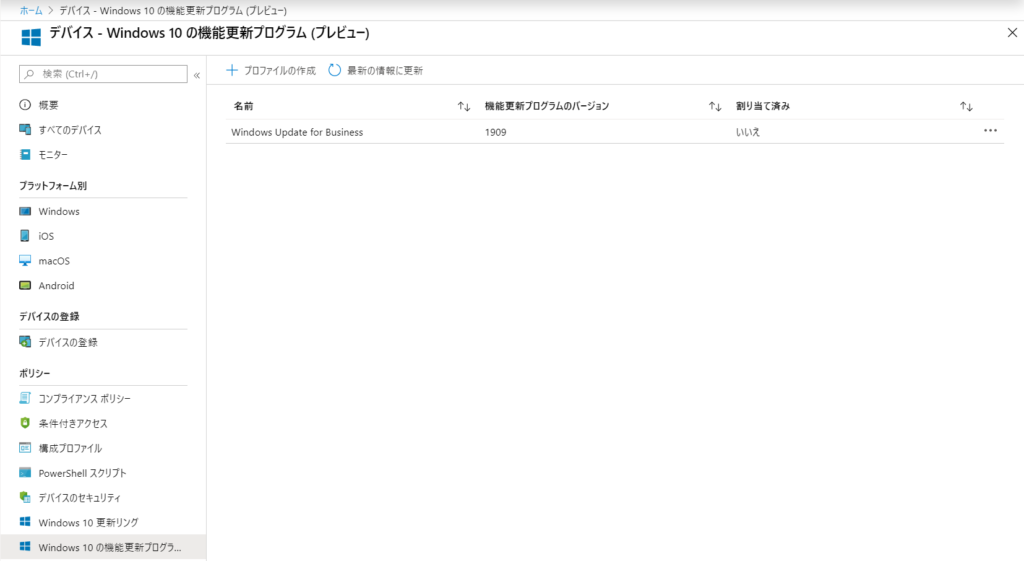Sort by 機能更新プログラムのバージョン column arrows

[715, 106]
